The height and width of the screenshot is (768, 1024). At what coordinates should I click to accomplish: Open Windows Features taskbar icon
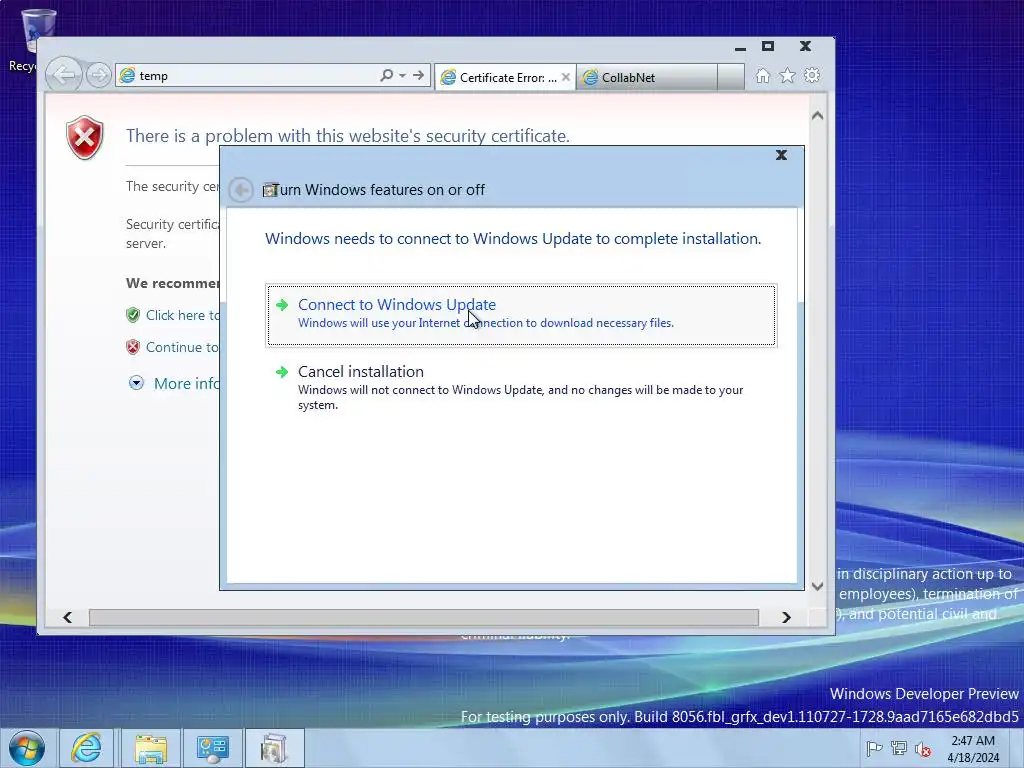274,748
